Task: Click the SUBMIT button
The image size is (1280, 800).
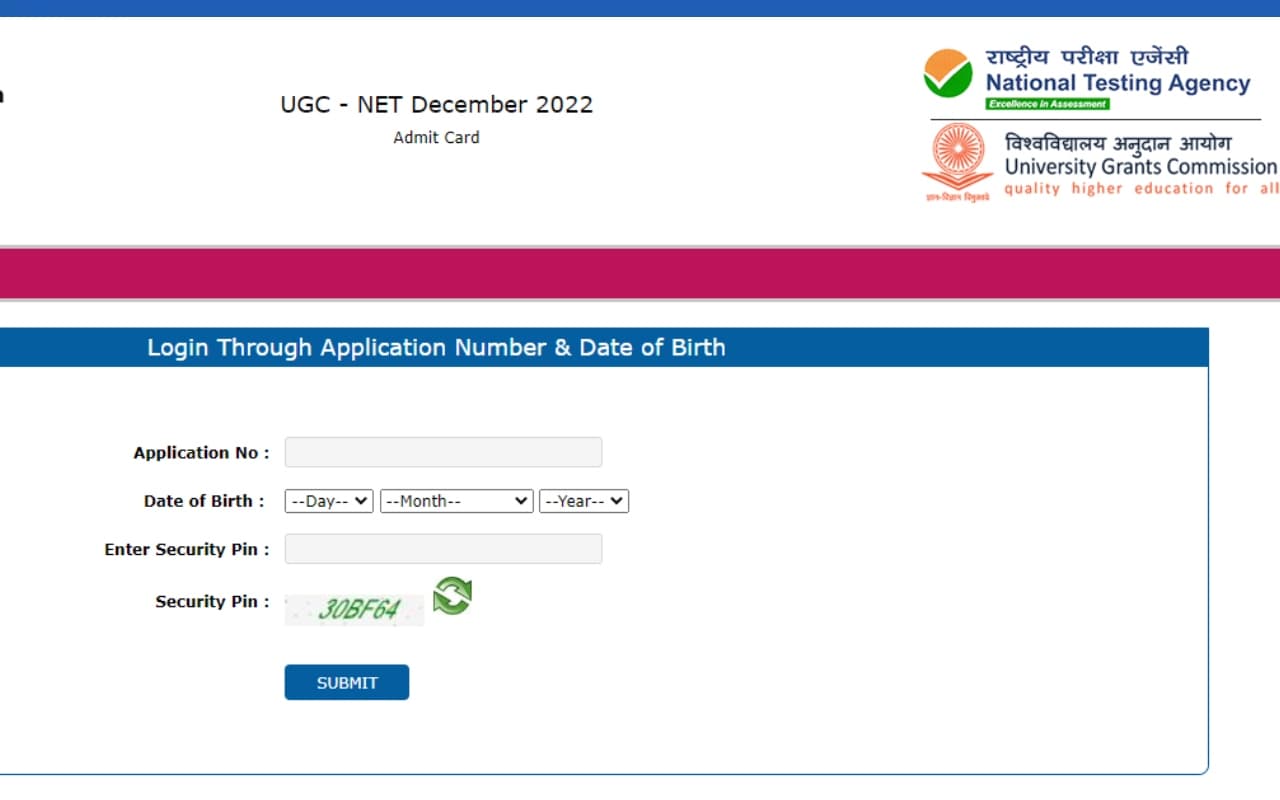Action: coord(346,682)
